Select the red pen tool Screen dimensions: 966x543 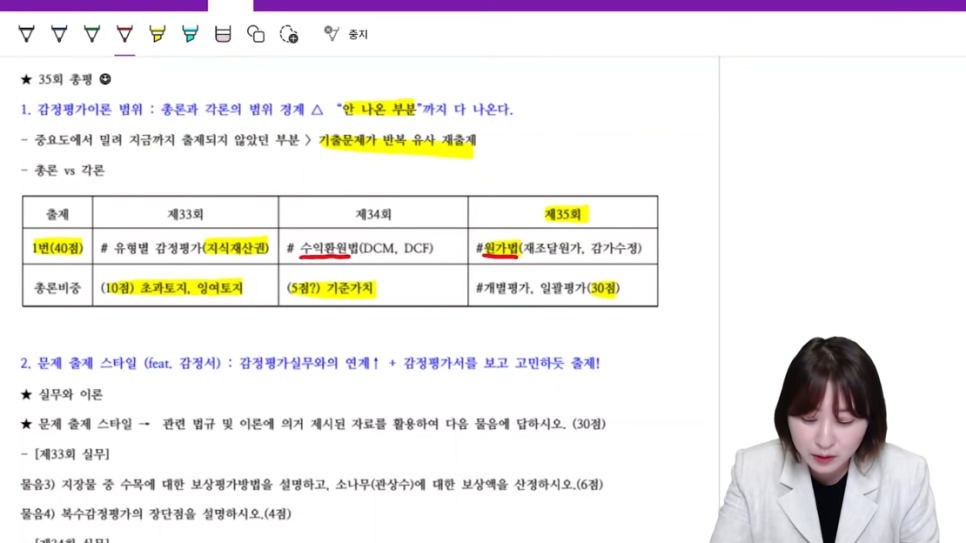point(124,34)
